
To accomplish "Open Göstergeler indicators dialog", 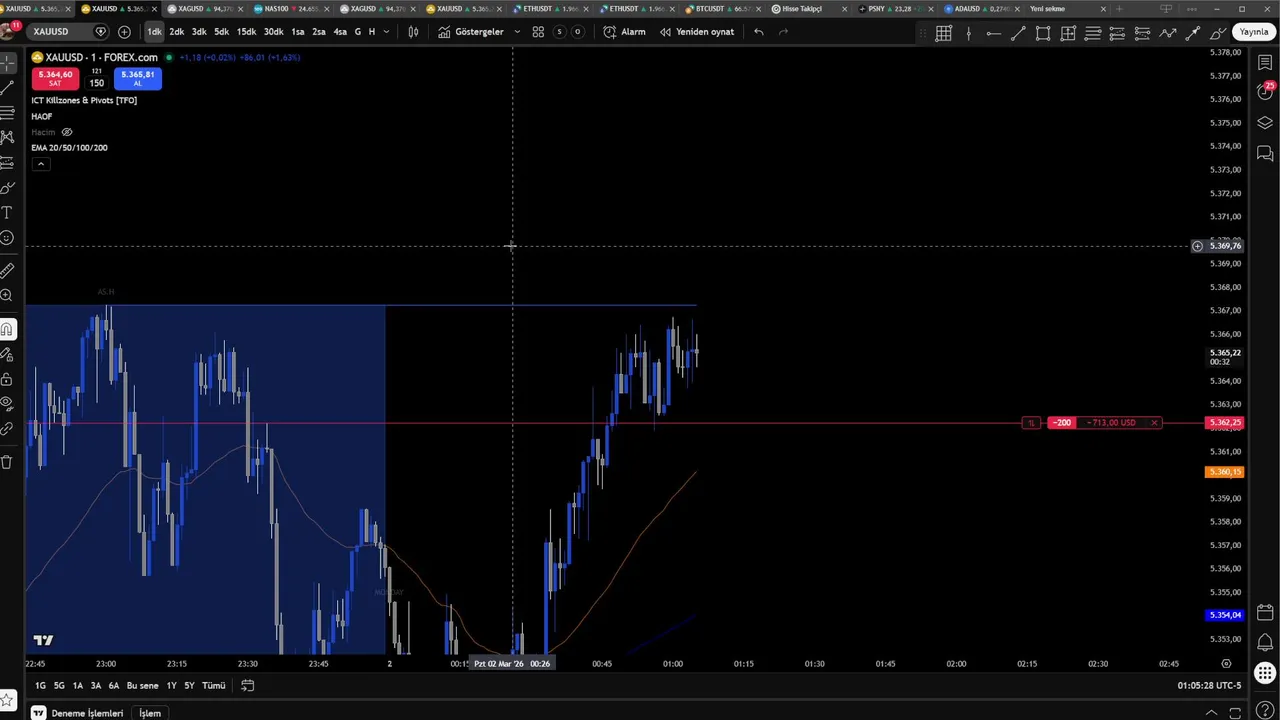I will (x=471, y=32).
